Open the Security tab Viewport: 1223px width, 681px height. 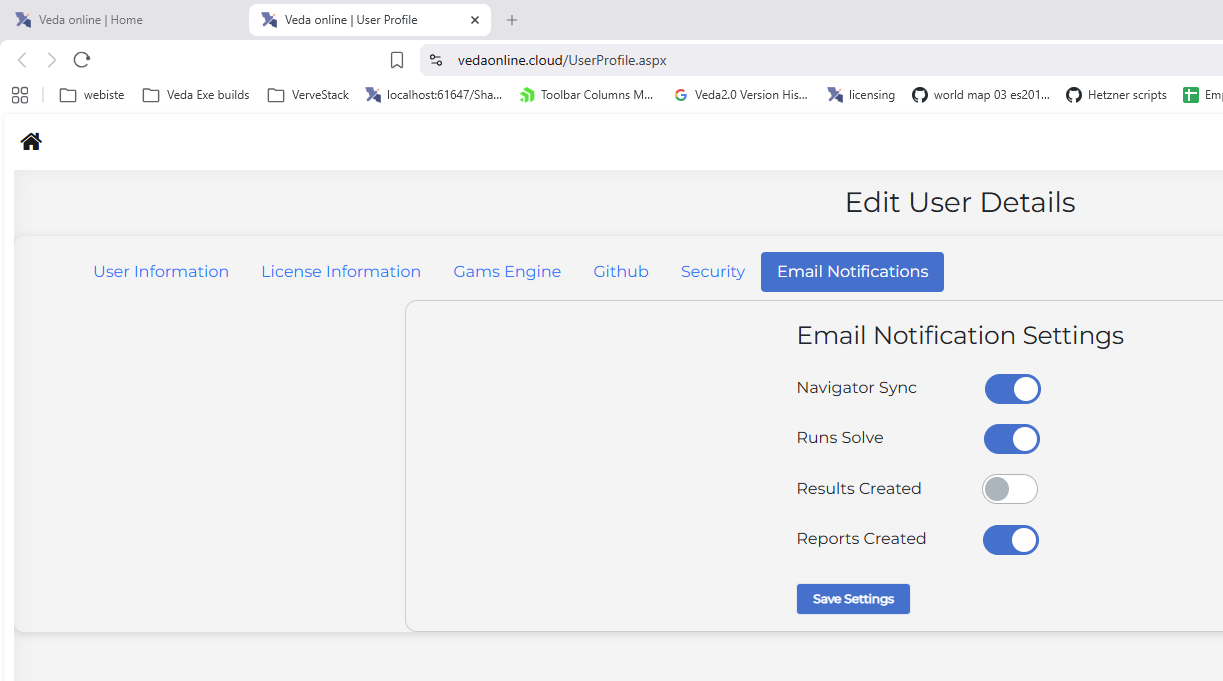713,272
